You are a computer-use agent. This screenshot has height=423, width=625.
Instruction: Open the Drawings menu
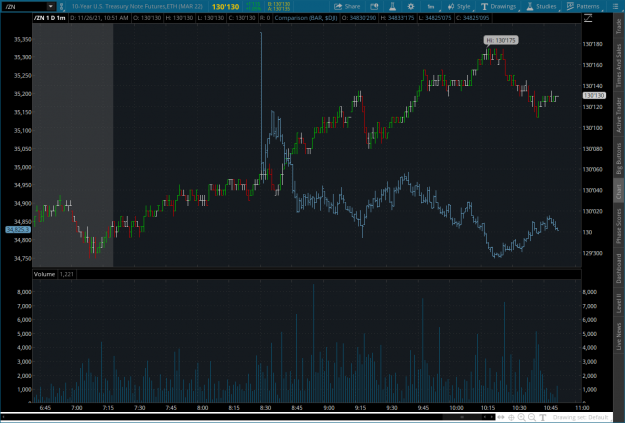tap(498, 6)
